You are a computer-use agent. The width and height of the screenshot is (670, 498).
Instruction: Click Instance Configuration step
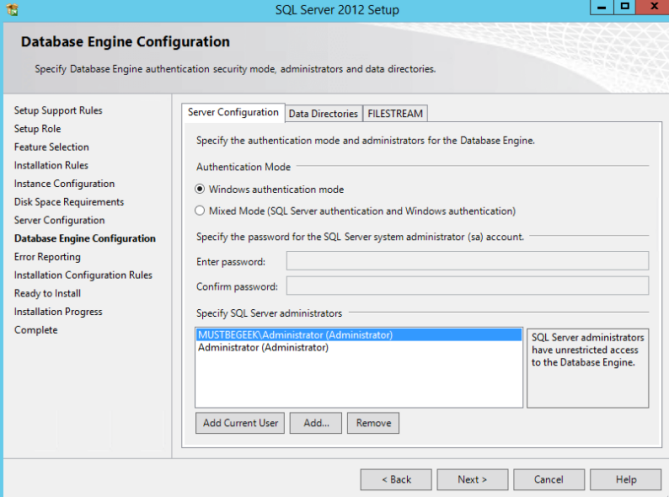click(65, 183)
